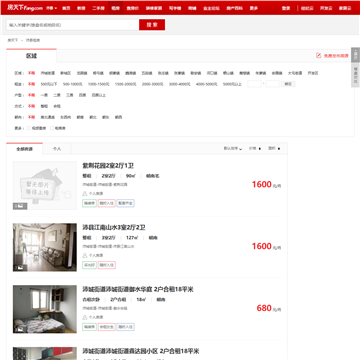Click the free publish listing pencil icon

tap(319, 56)
